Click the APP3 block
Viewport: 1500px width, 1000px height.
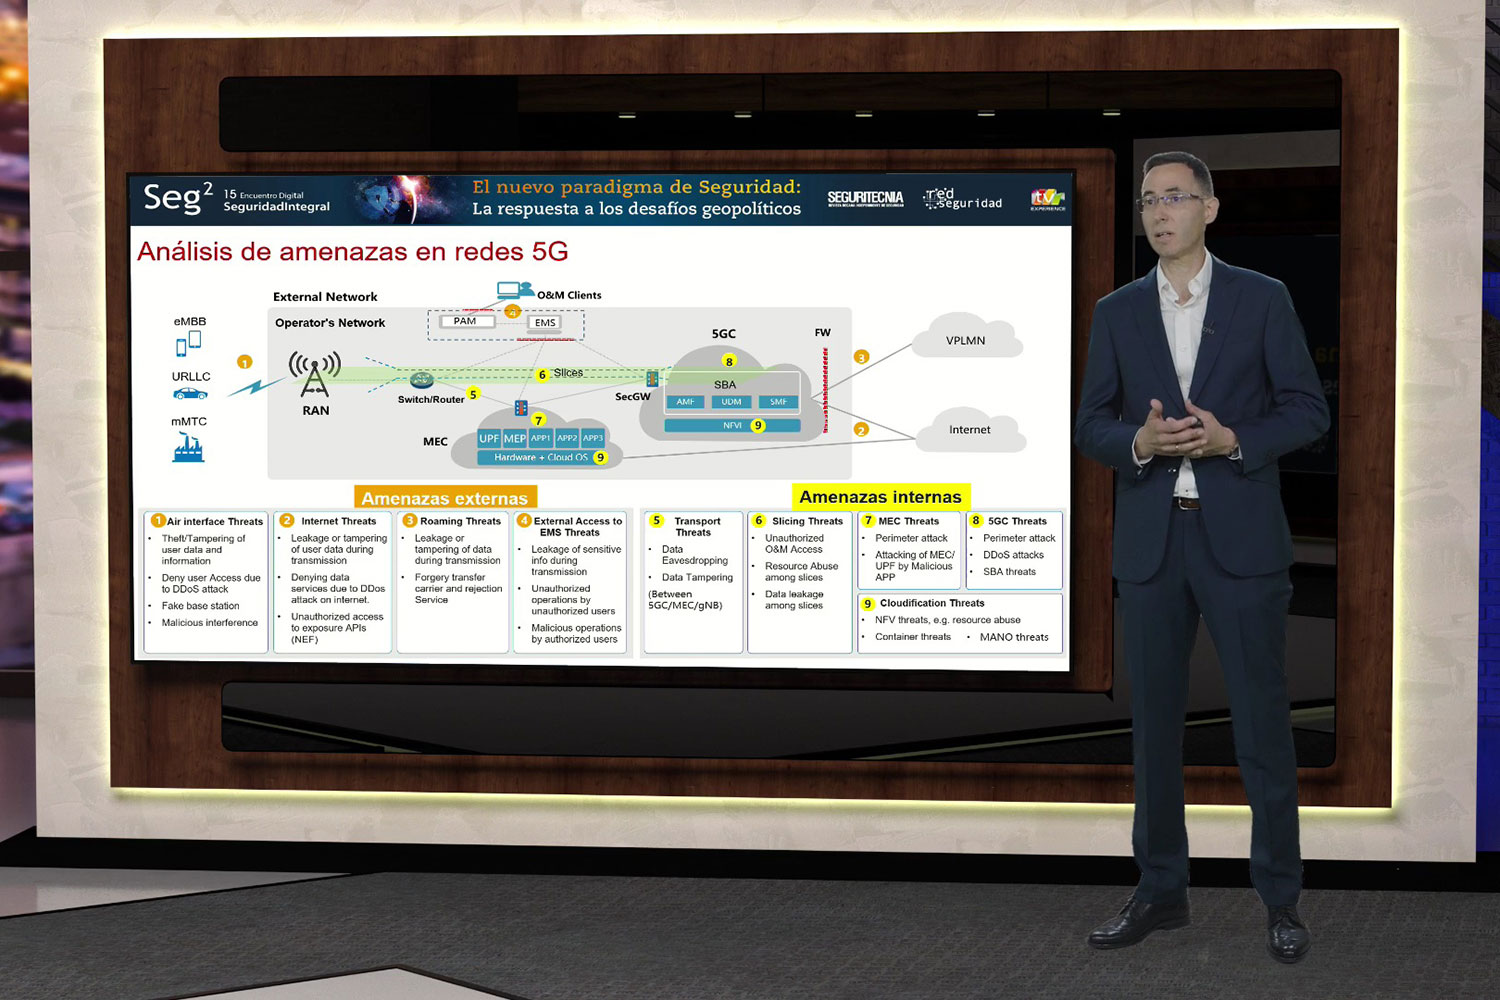click(593, 438)
